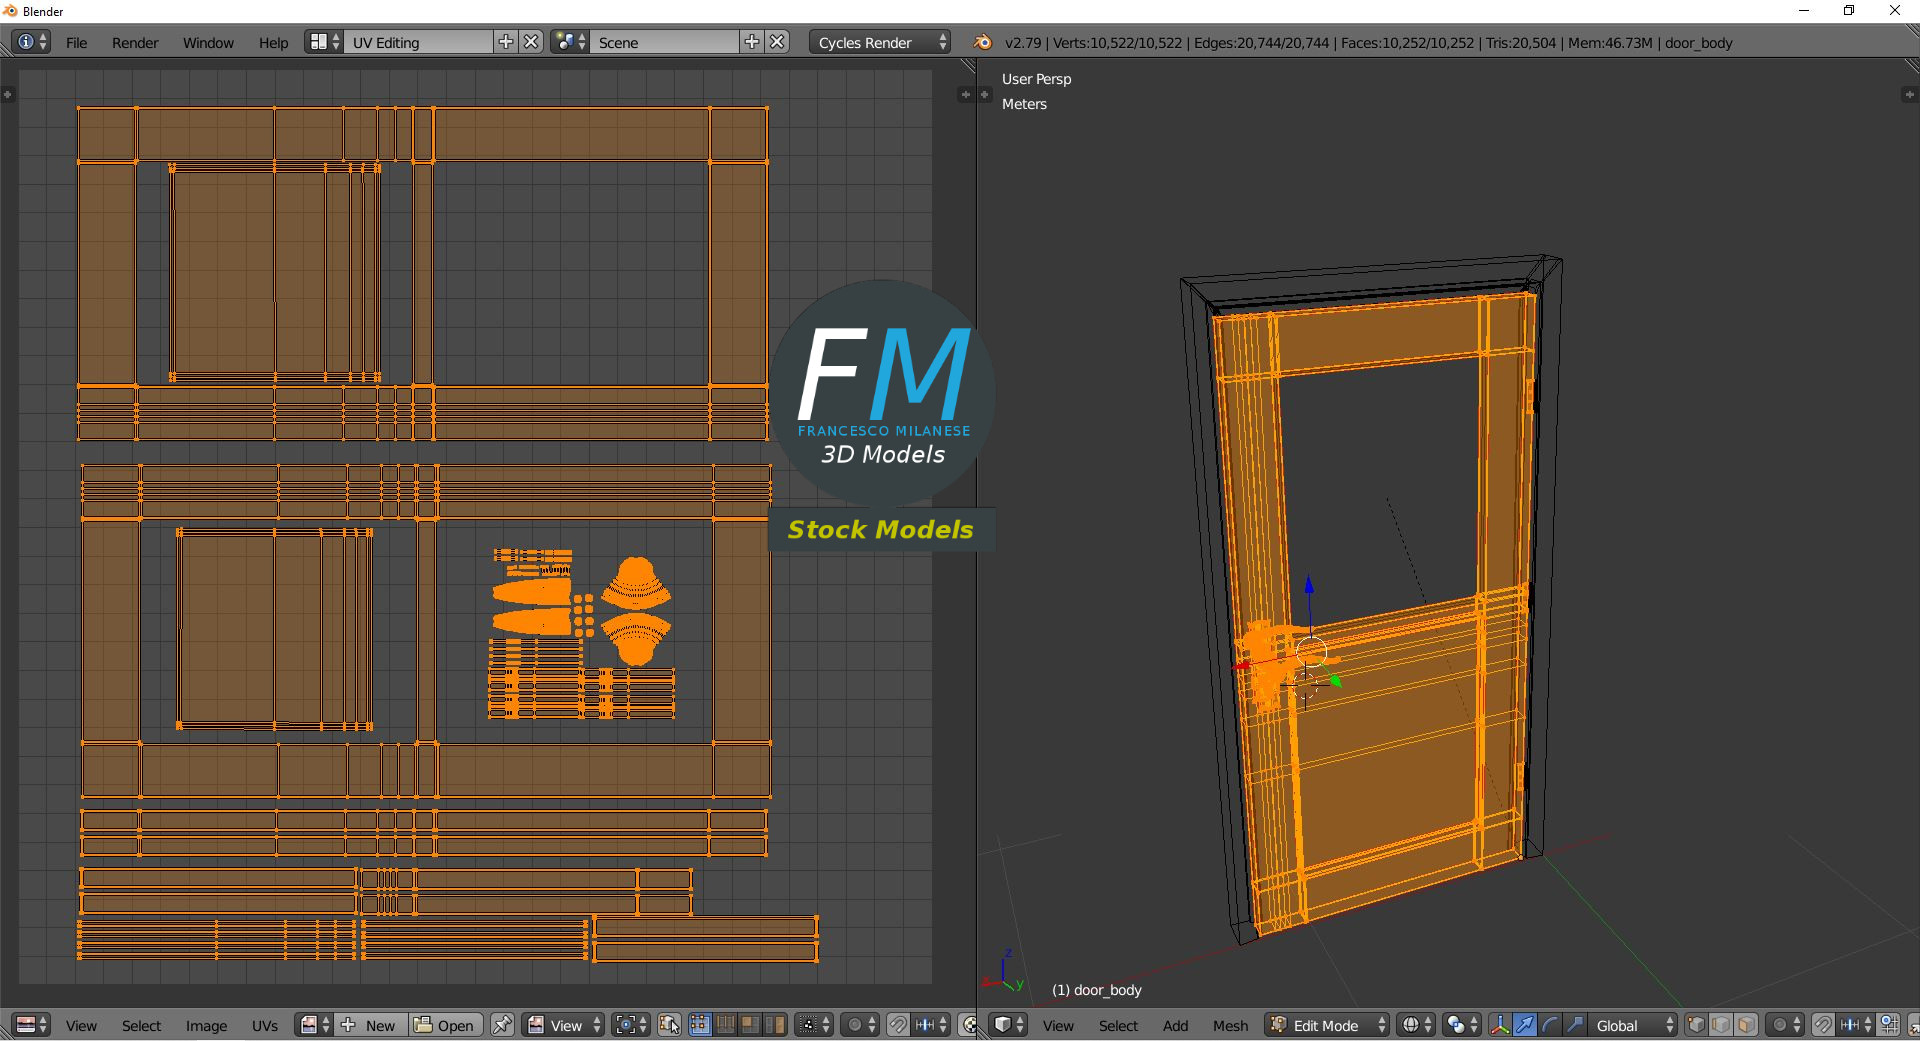Open the Cycles Render engine dropdown

(x=880, y=42)
